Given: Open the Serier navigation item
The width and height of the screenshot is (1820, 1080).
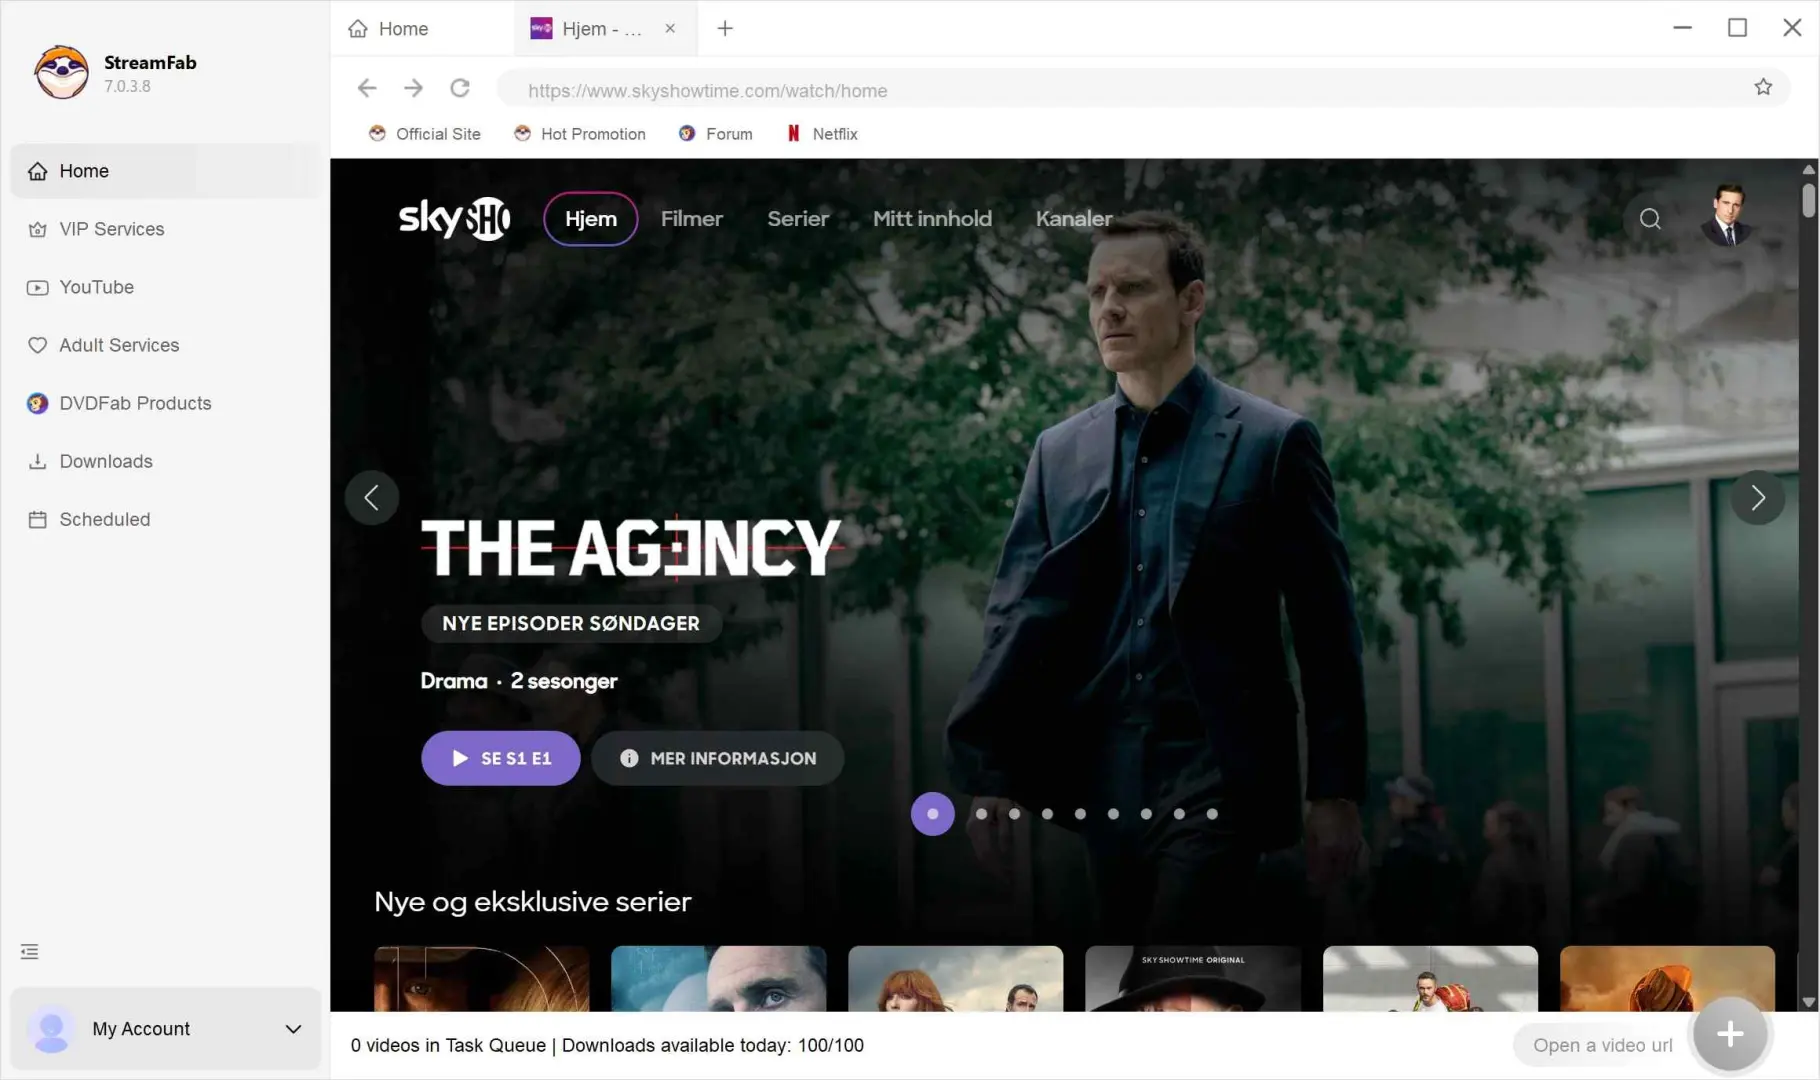Looking at the screenshot, I should coord(798,219).
